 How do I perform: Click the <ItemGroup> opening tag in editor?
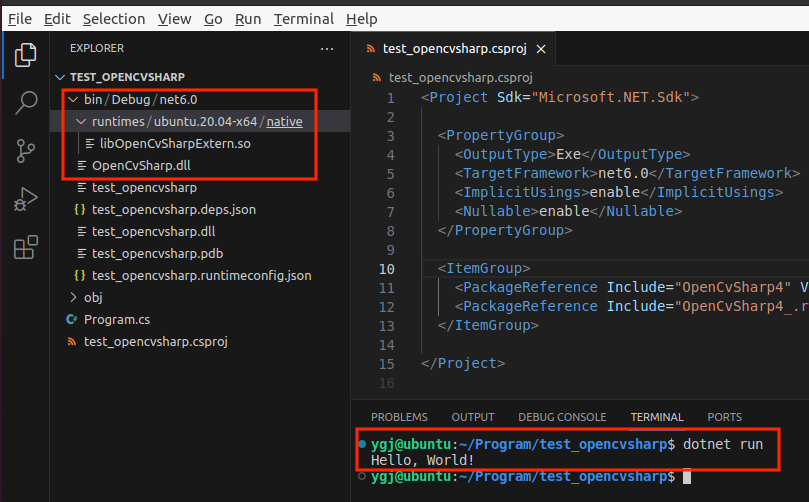(x=484, y=268)
